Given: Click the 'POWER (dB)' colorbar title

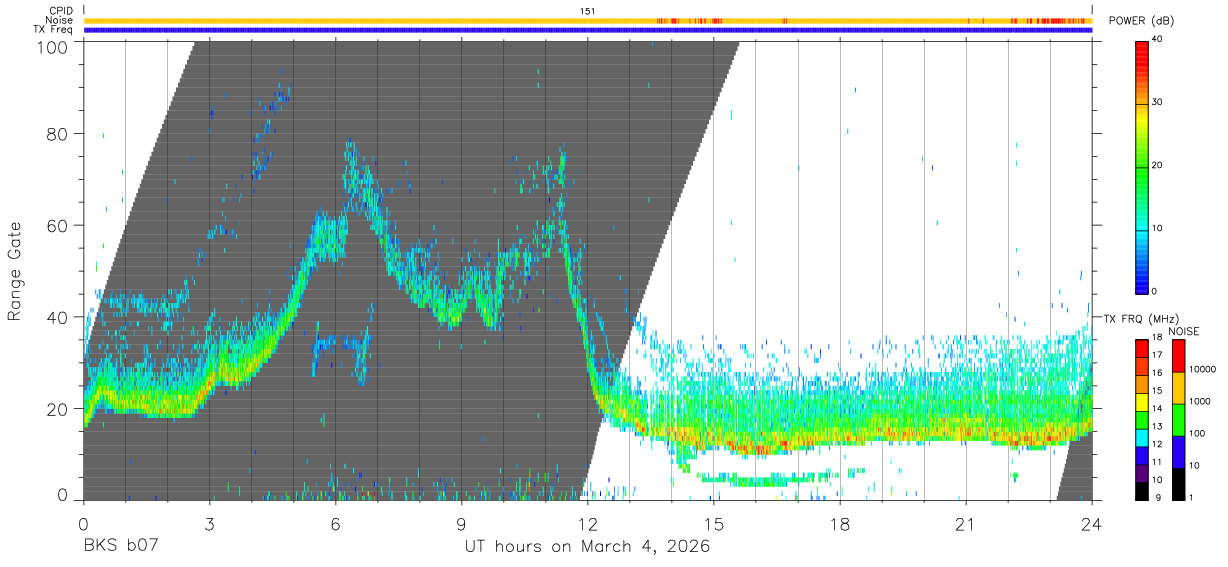Looking at the screenshot, I should (x=1141, y=21).
